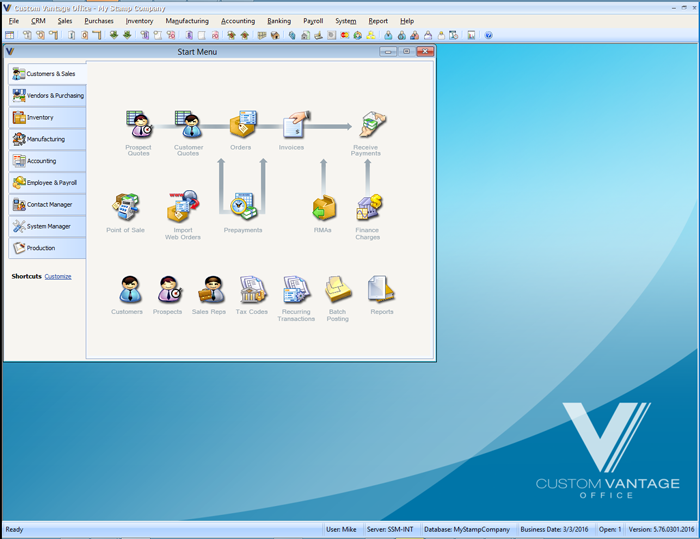The image size is (700, 539).
Task: Select the Production sidebar section
Action: (47, 248)
